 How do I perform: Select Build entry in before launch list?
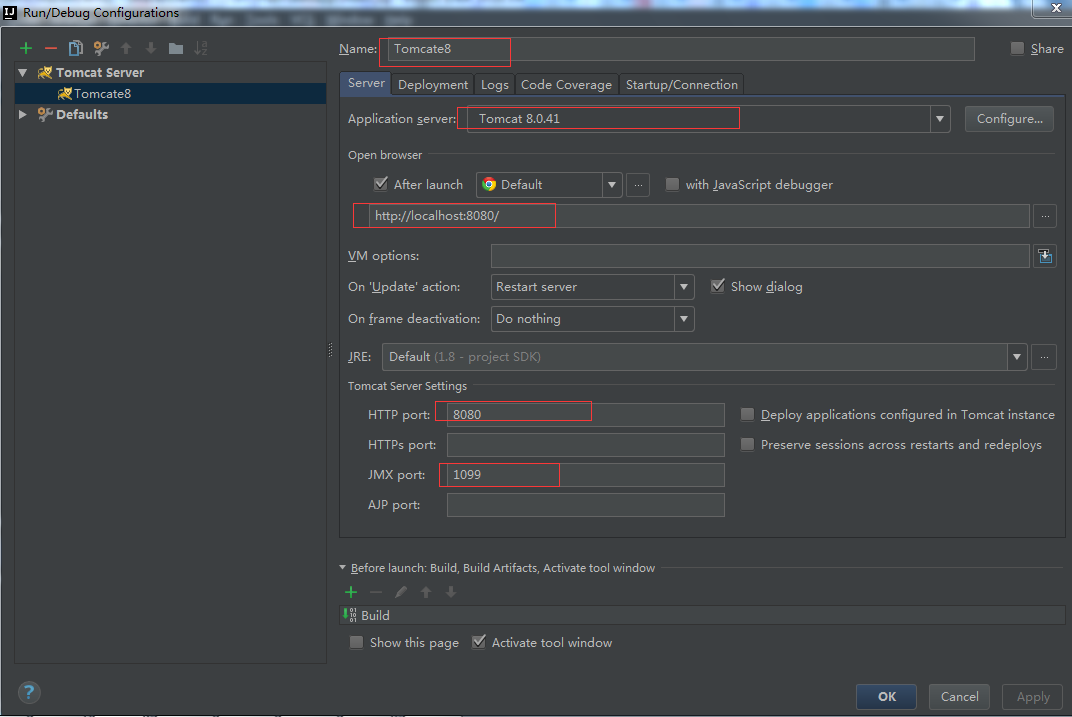point(703,615)
